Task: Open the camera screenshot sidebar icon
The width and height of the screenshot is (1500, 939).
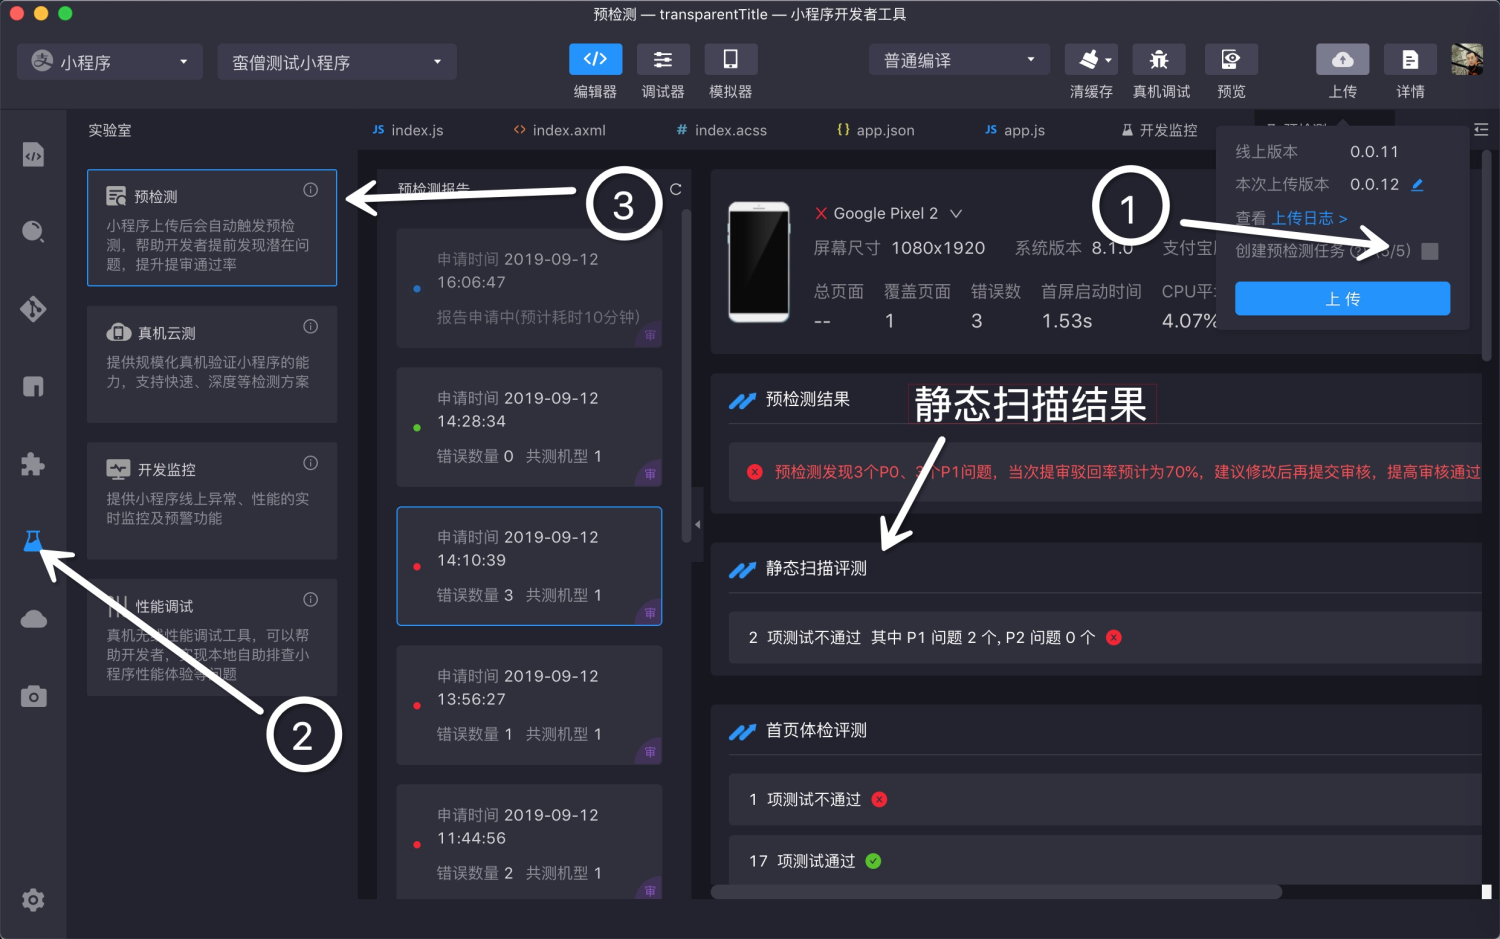Action: [x=33, y=696]
